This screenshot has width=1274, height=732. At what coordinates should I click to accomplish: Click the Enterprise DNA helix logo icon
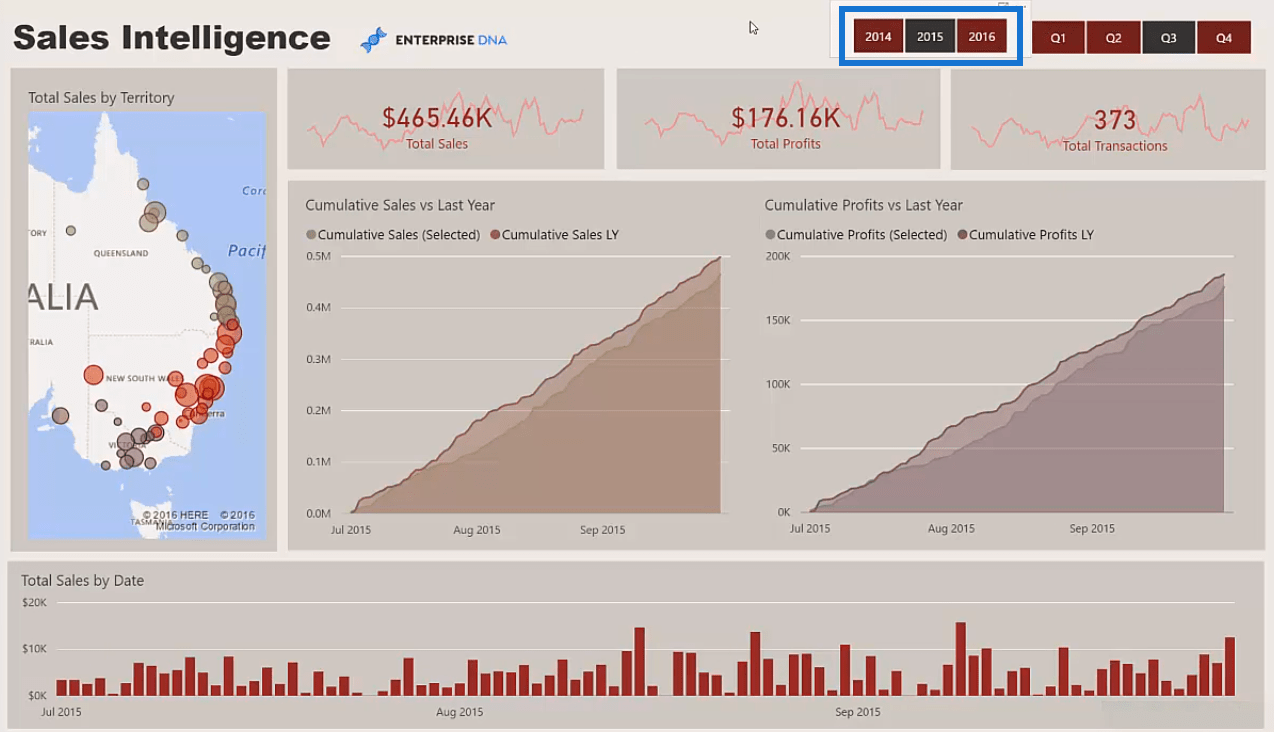coord(373,40)
